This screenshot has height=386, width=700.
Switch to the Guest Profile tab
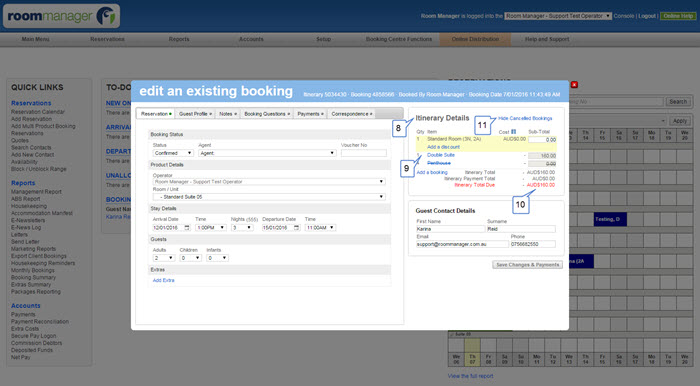(195, 114)
